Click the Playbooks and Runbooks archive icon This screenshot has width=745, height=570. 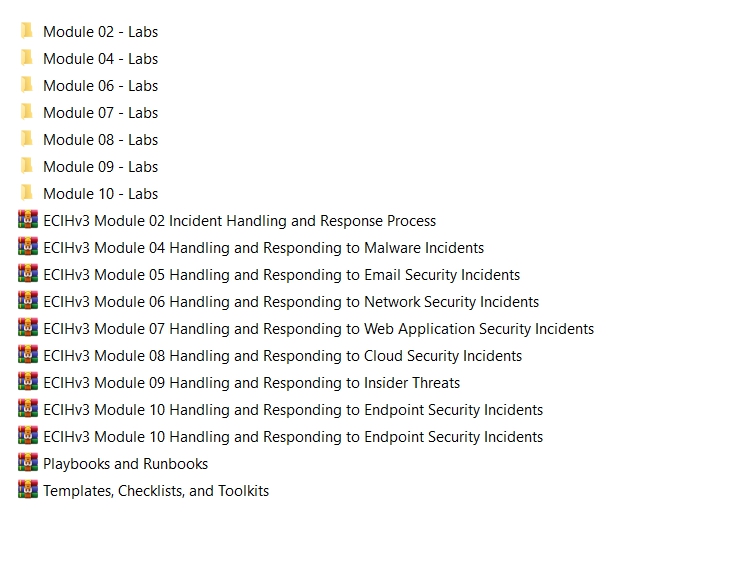(x=28, y=463)
